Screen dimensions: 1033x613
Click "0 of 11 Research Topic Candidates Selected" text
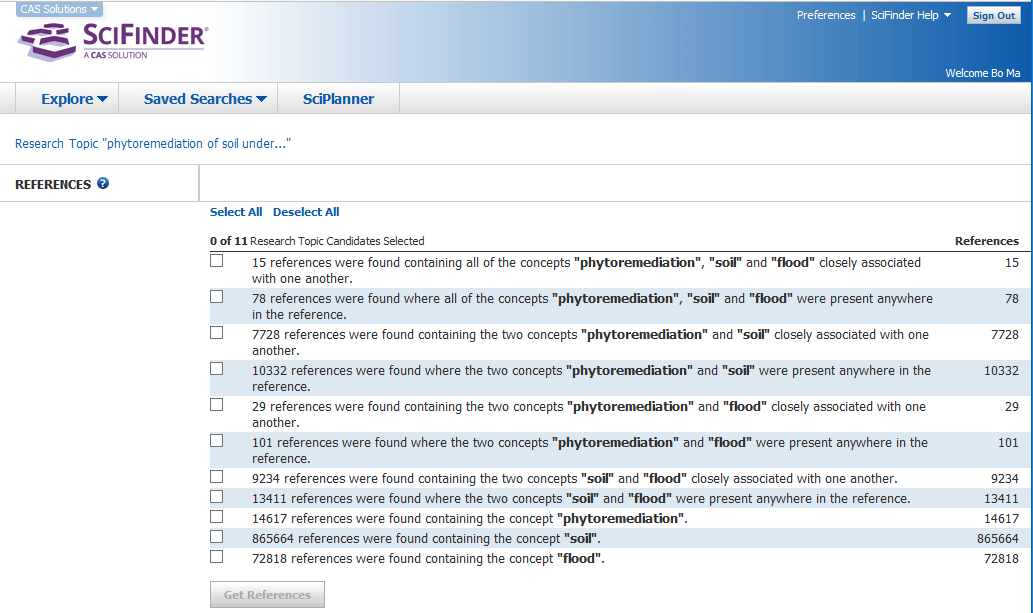pyautogui.click(x=317, y=241)
